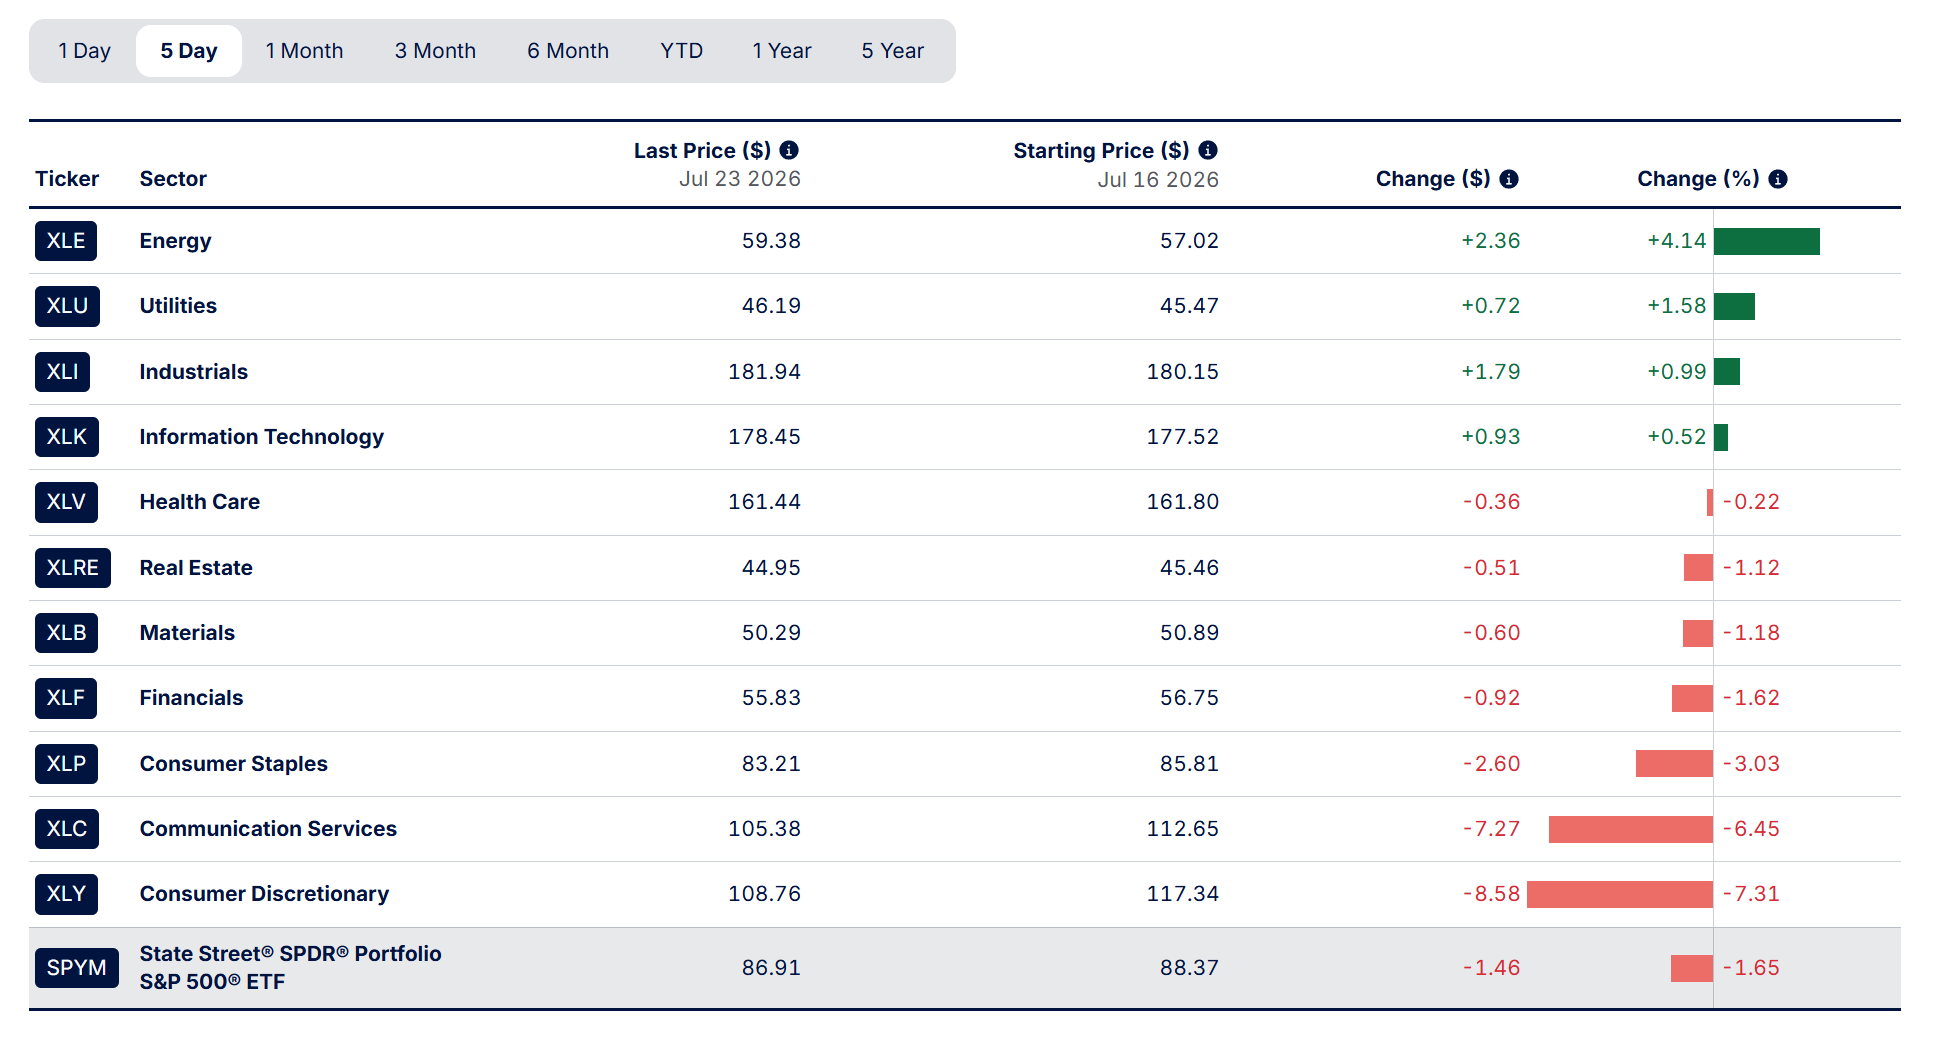Open the Change ($) info tooltip icon
Image resolution: width=1935 pixels, height=1042 pixels.
coord(1509,179)
